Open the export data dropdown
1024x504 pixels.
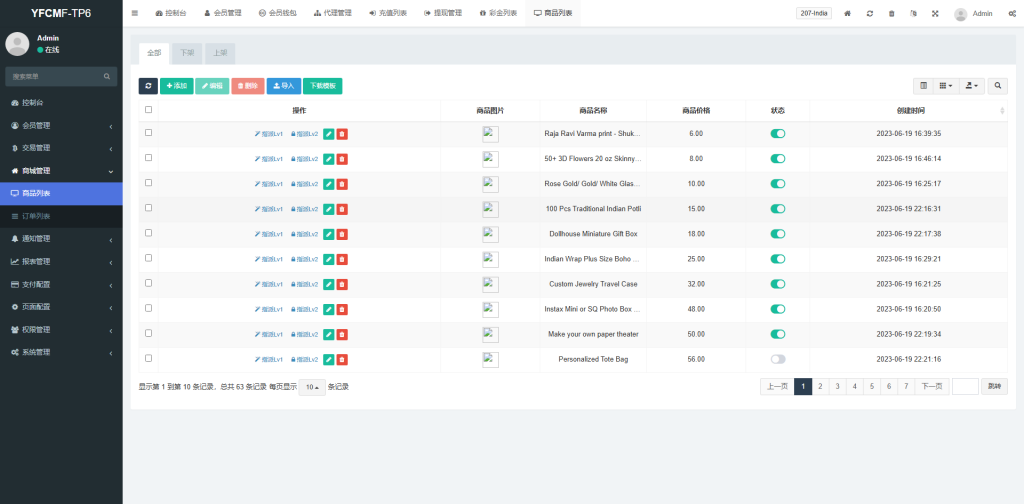point(970,86)
